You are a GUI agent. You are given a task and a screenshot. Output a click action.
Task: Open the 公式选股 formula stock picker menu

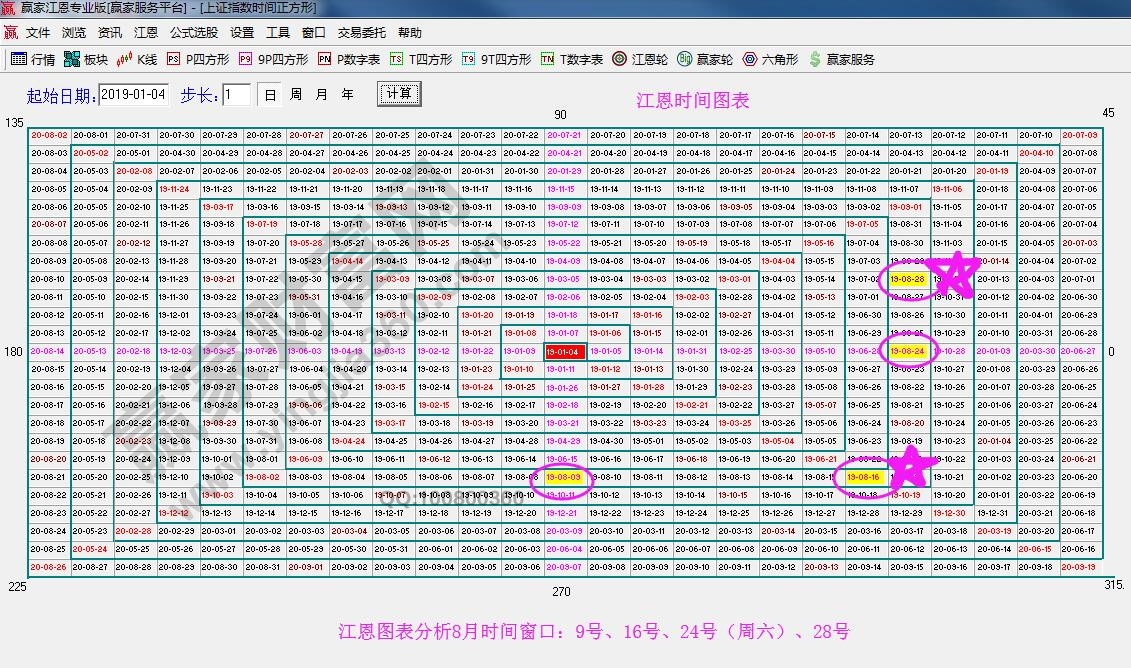192,31
